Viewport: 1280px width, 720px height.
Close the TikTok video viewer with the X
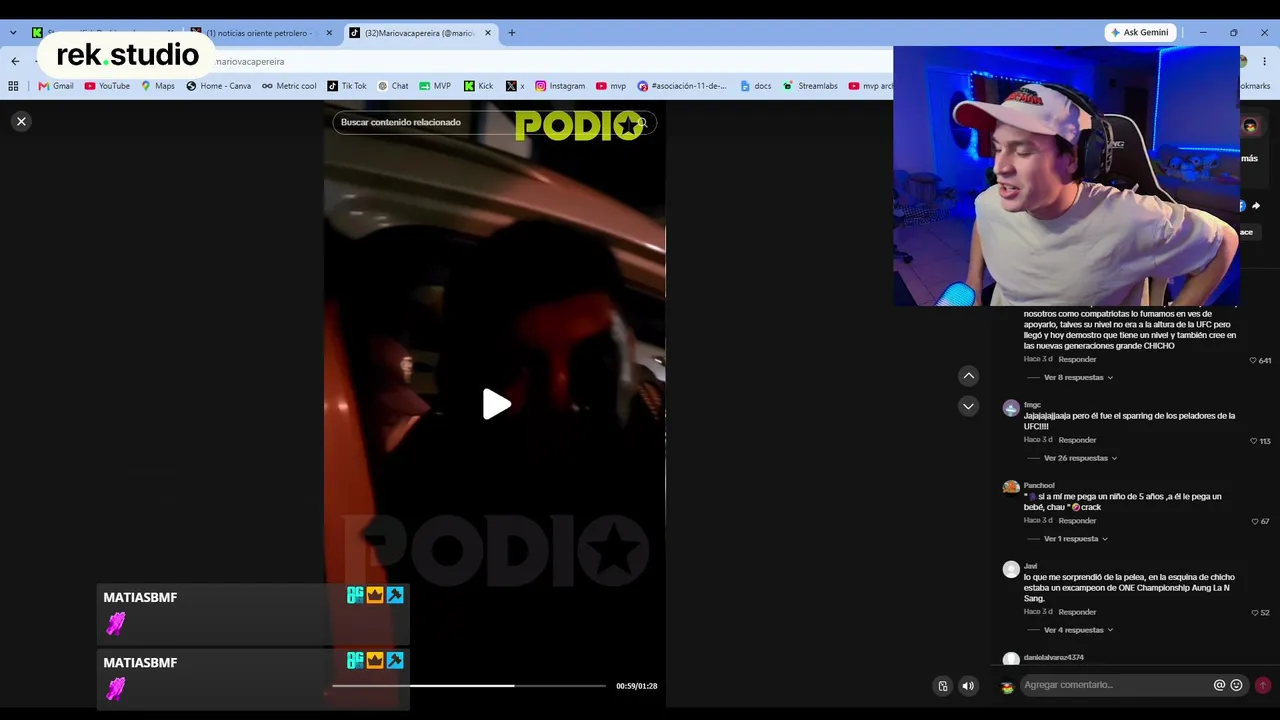tap(21, 121)
